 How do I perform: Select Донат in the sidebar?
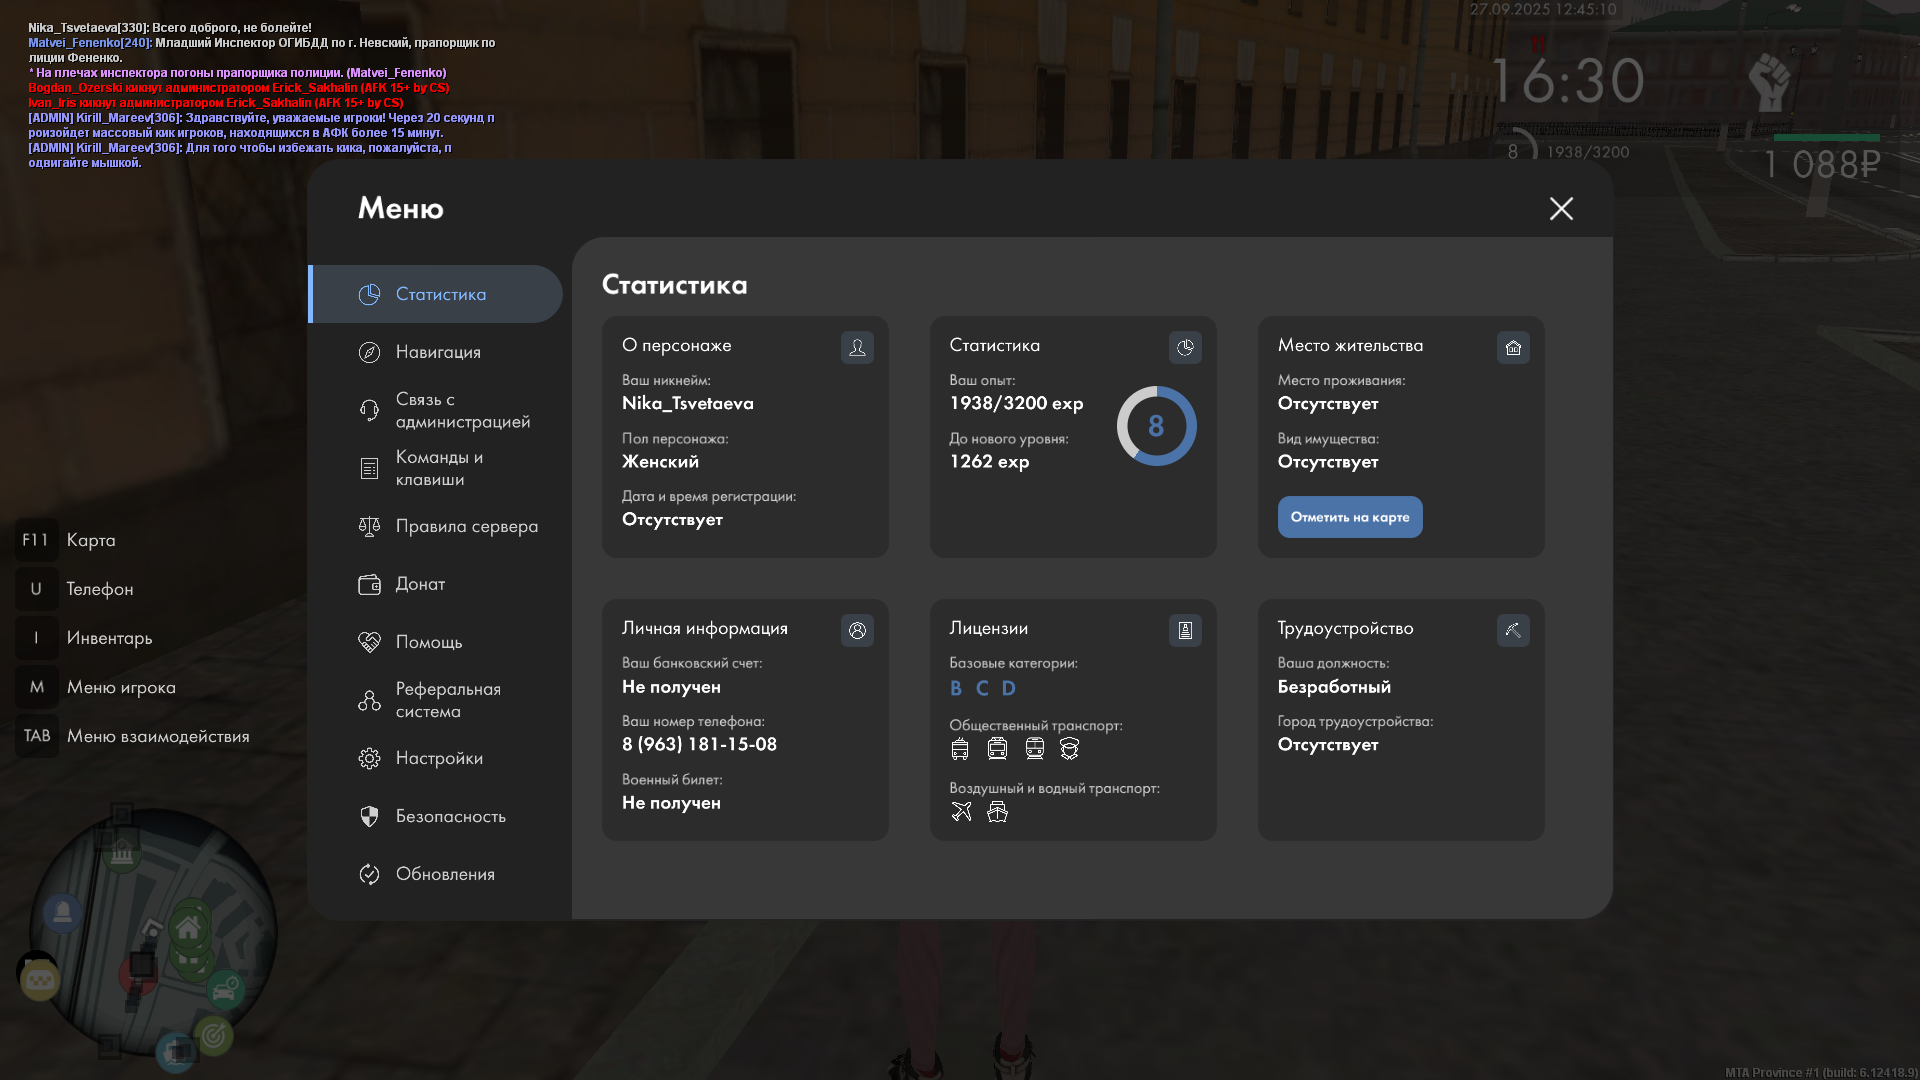coord(420,584)
